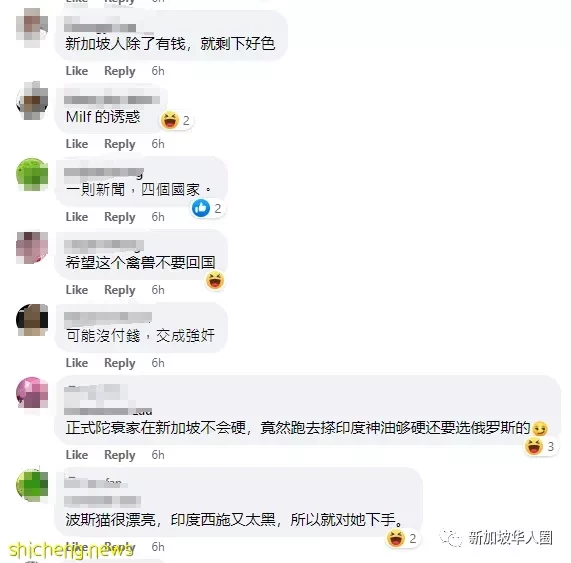
Task: Reply to the 新加坡人除了有钱 comment
Action: click(x=119, y=71)
